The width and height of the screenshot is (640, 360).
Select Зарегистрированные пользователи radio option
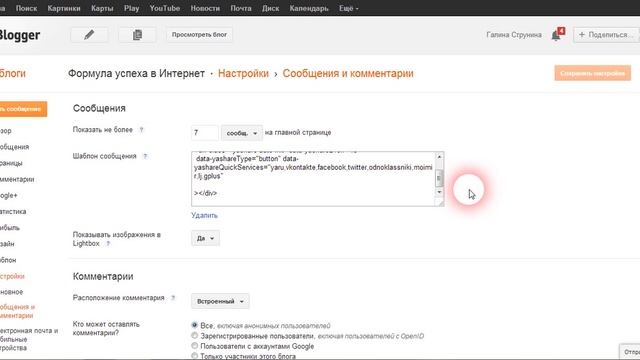pyautogui.click(x=194, y=336)
